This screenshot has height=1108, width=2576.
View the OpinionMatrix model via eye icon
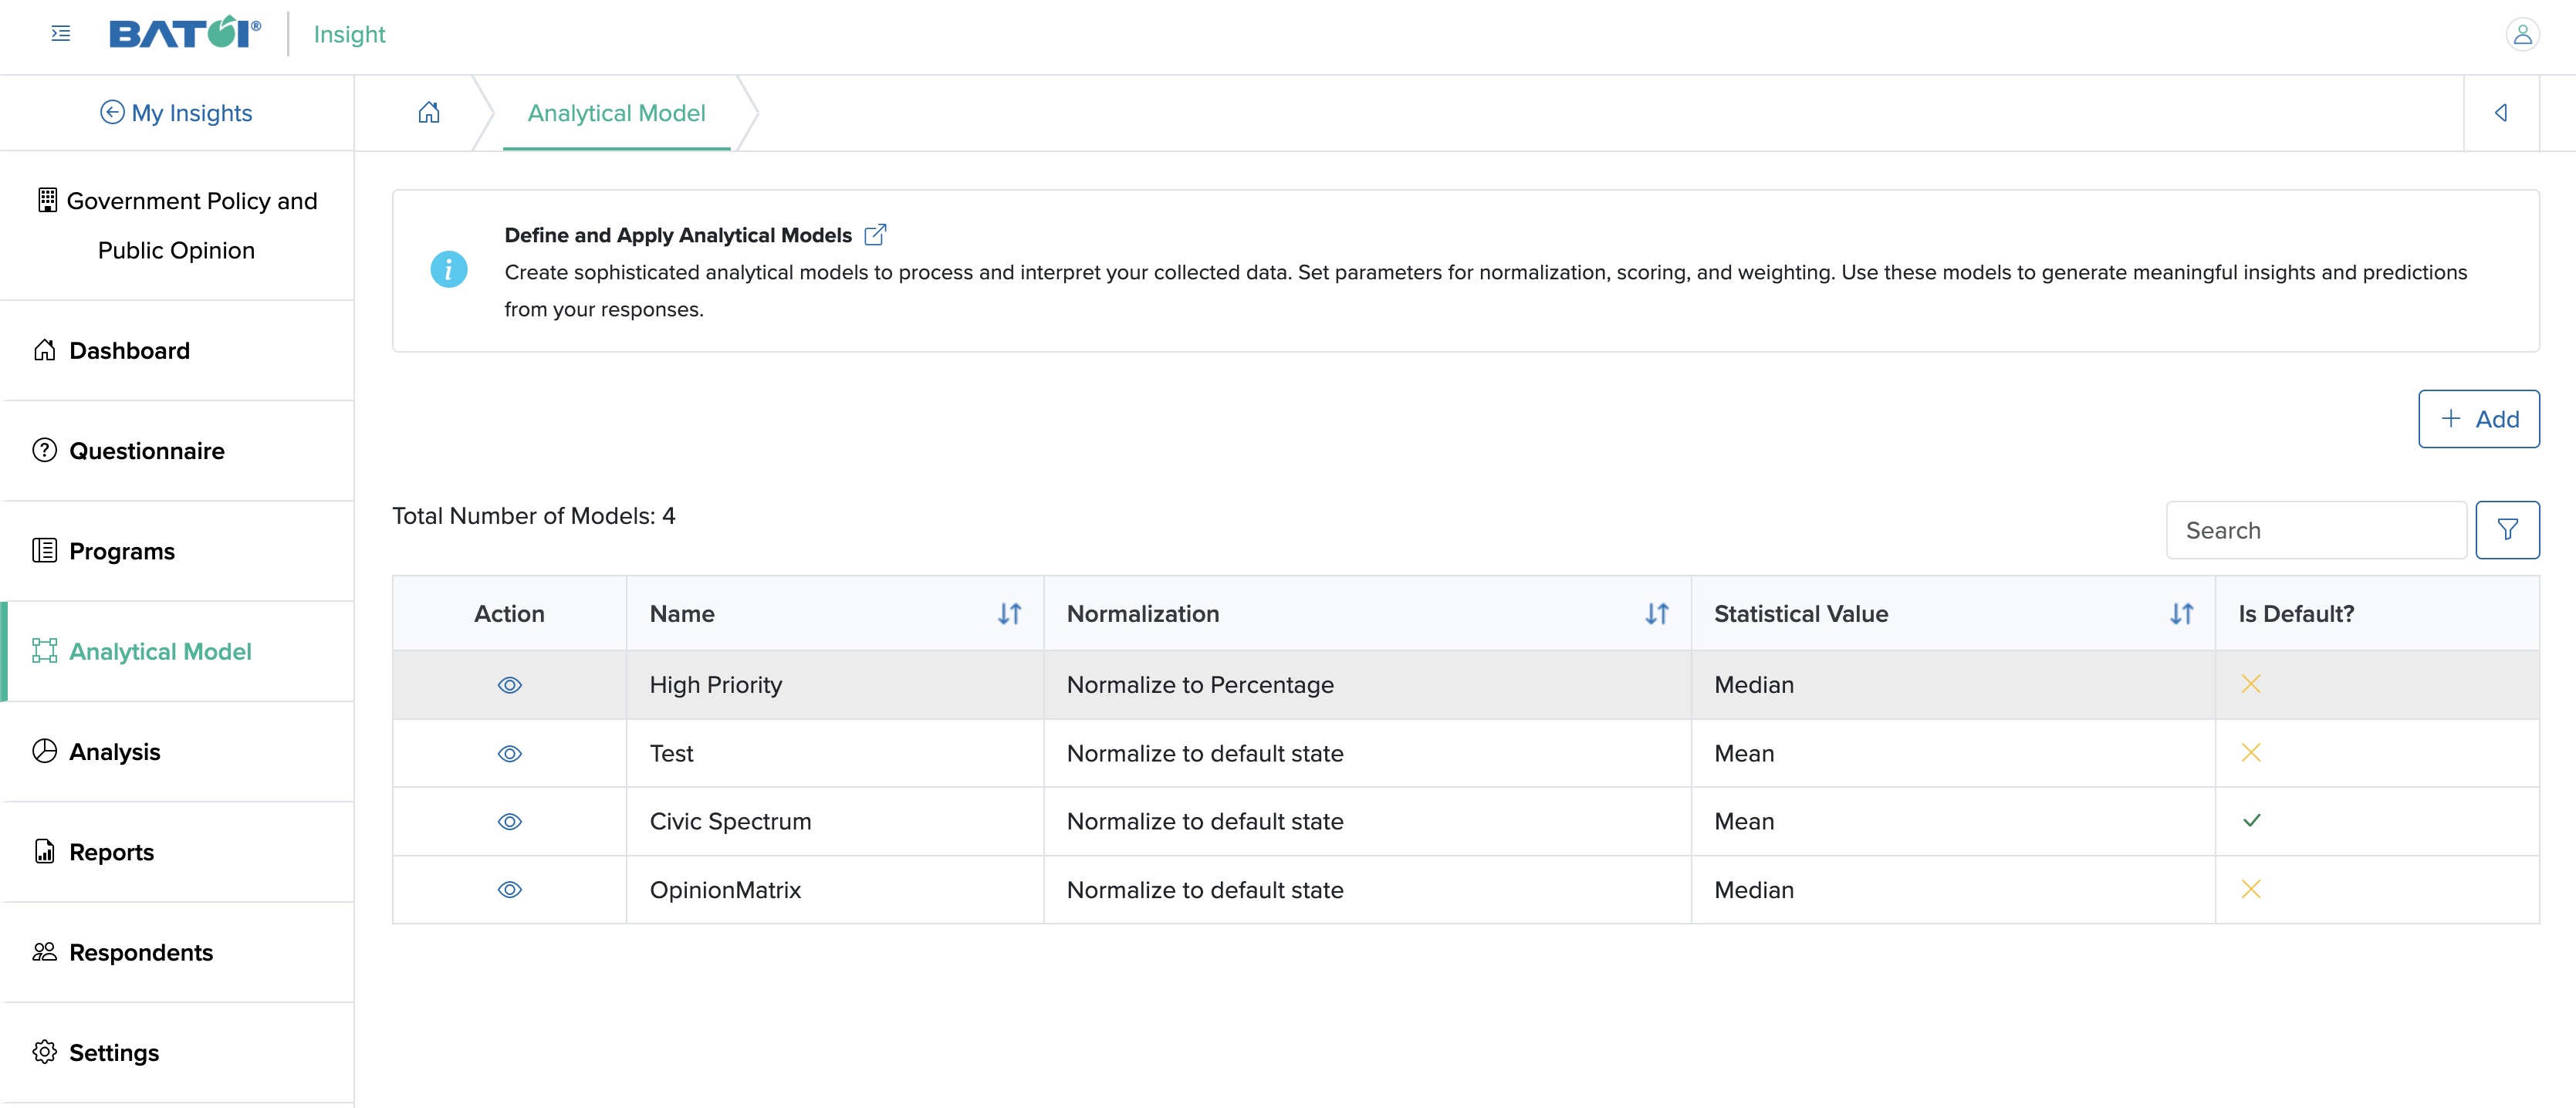(x=510, y=890)
